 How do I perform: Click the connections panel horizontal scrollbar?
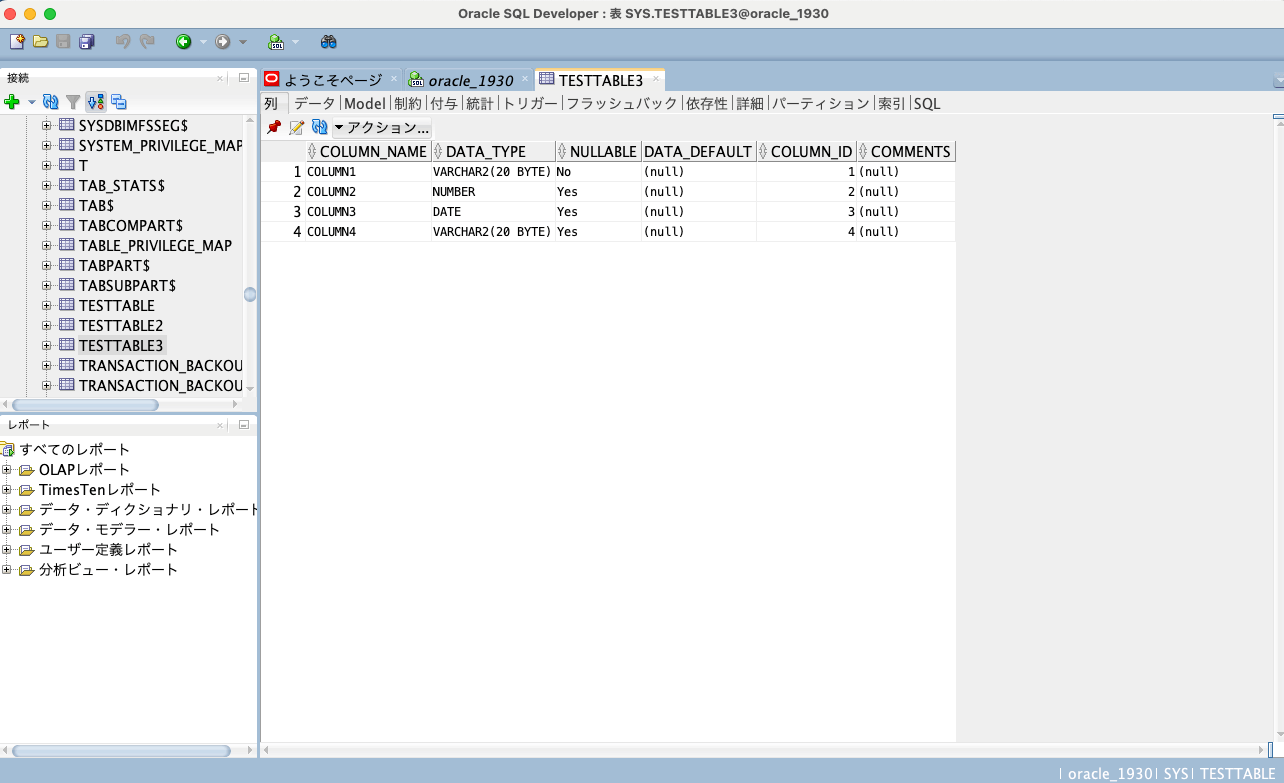click(85, 405)
